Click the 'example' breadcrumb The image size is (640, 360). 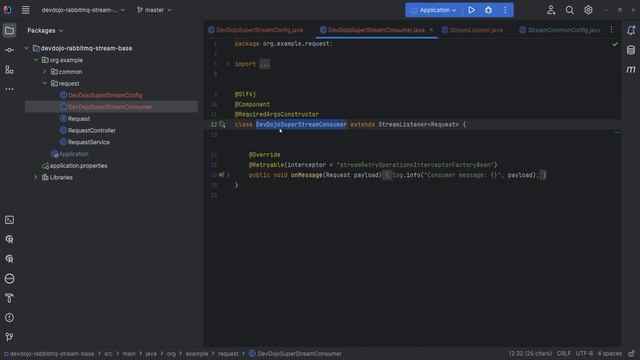coord(197,354)
